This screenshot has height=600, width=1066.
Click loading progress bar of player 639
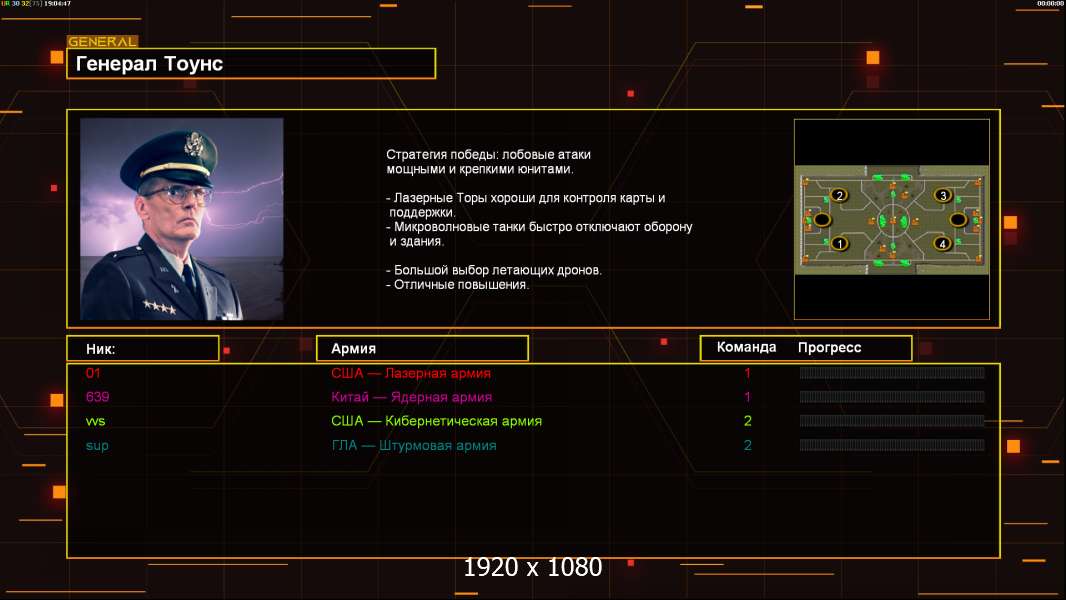point(892,397)
